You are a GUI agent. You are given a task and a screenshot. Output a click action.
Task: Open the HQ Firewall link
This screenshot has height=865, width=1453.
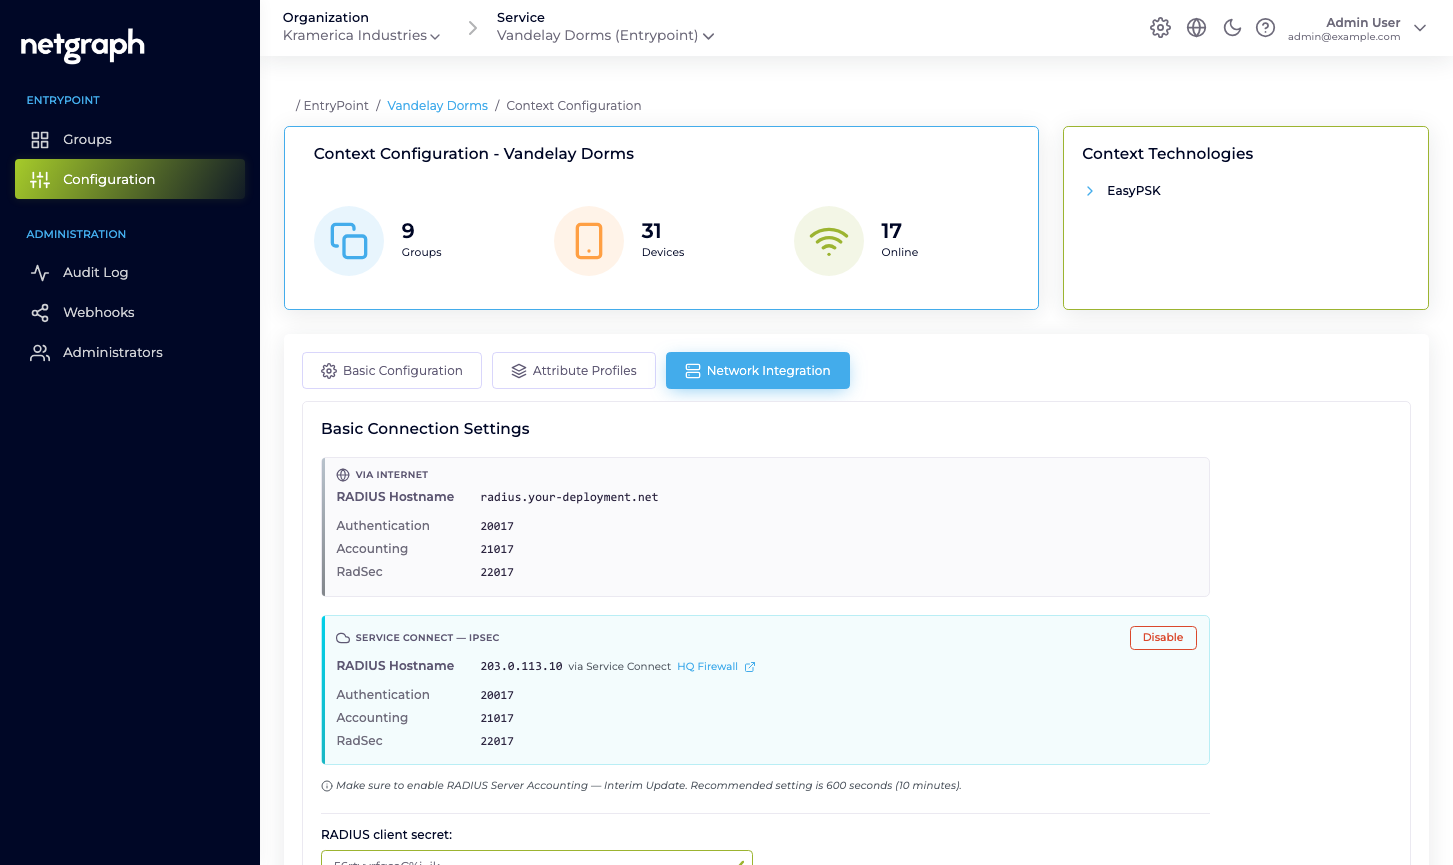708,667
